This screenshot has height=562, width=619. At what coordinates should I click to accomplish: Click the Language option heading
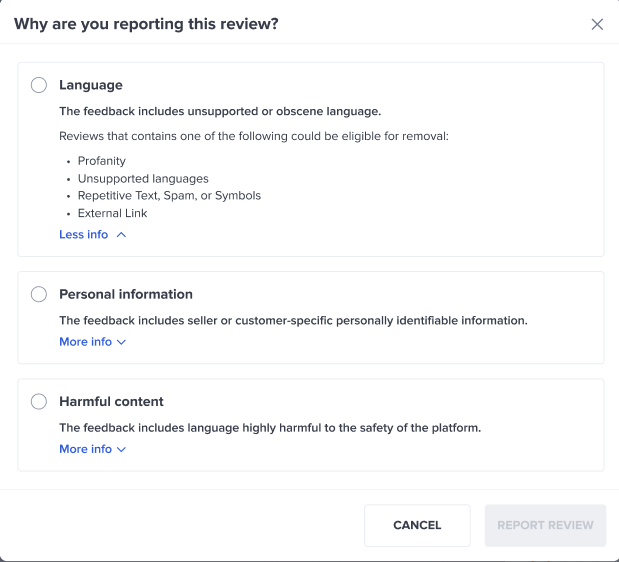pos(91,85)
